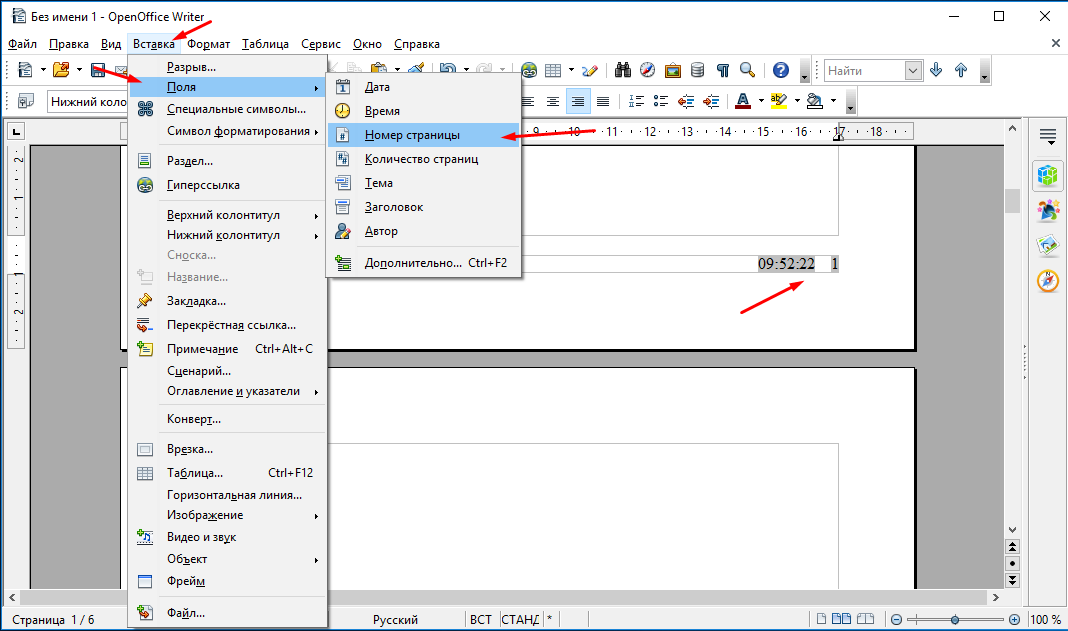Screen dimensions: 1068x631
Task: Click the Styles and Formatting icon
Action: [26, 102]
